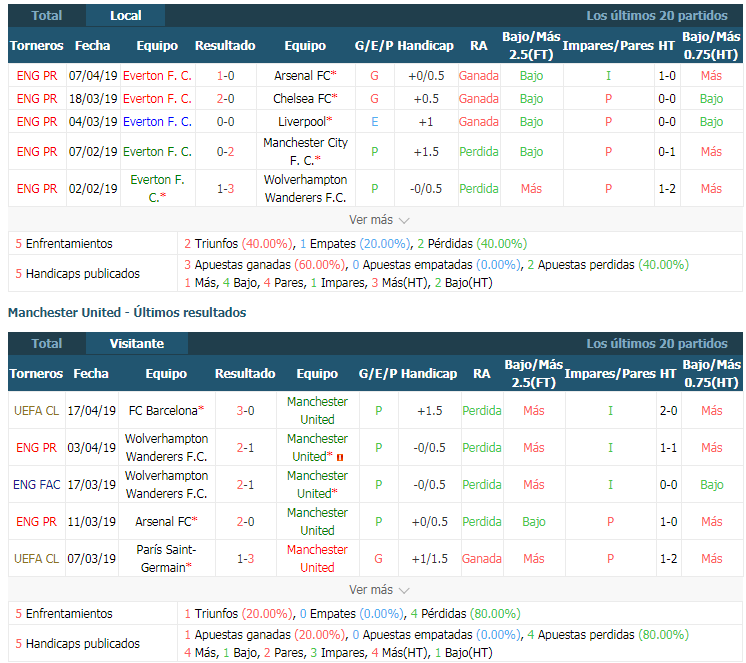Click Everton 2 Triunfos (40.00%) summary

point(238,244)
